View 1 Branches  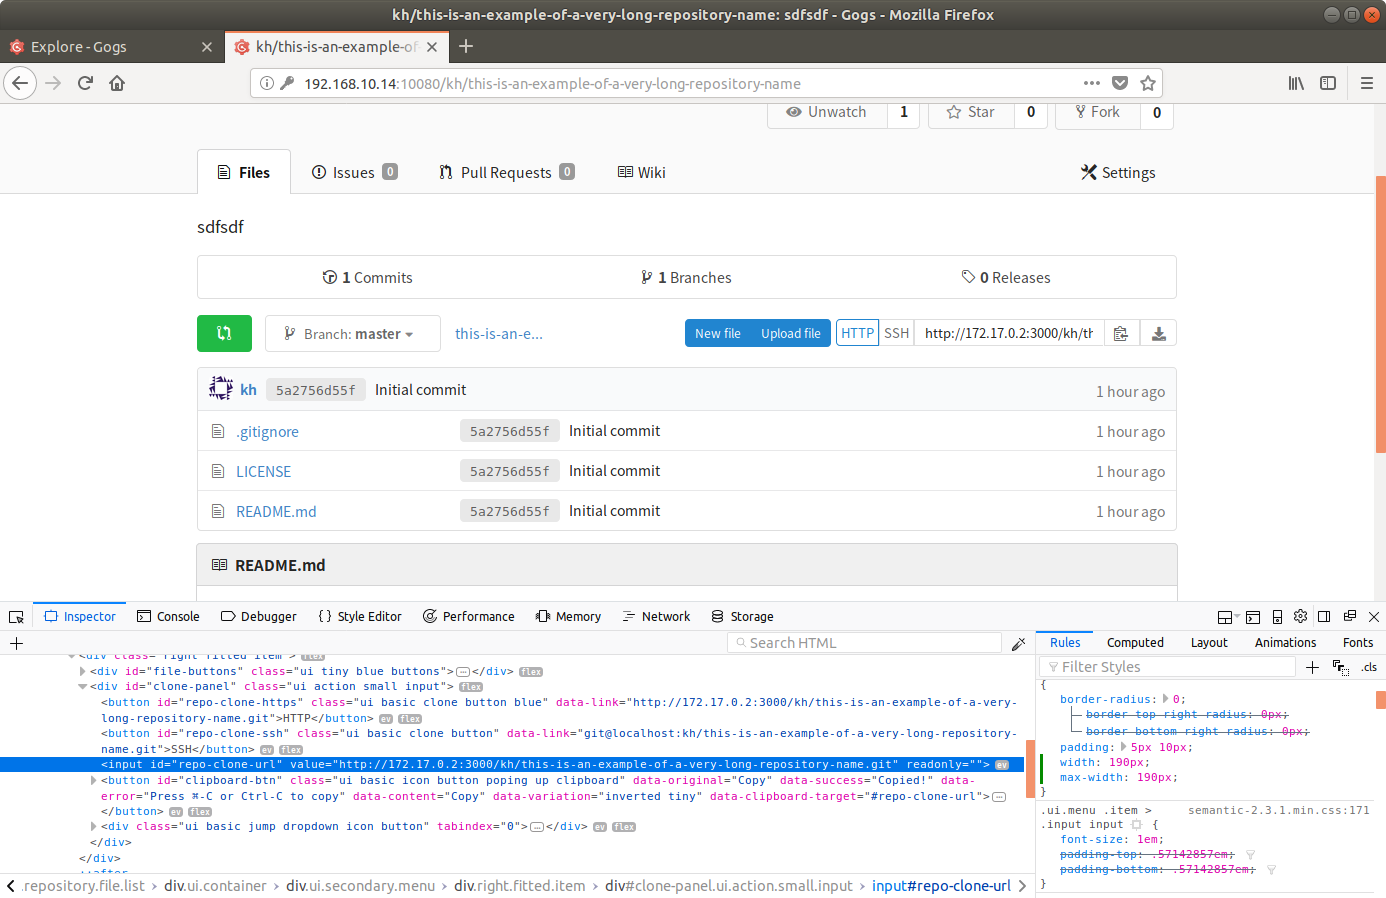(x=686, y=278)
